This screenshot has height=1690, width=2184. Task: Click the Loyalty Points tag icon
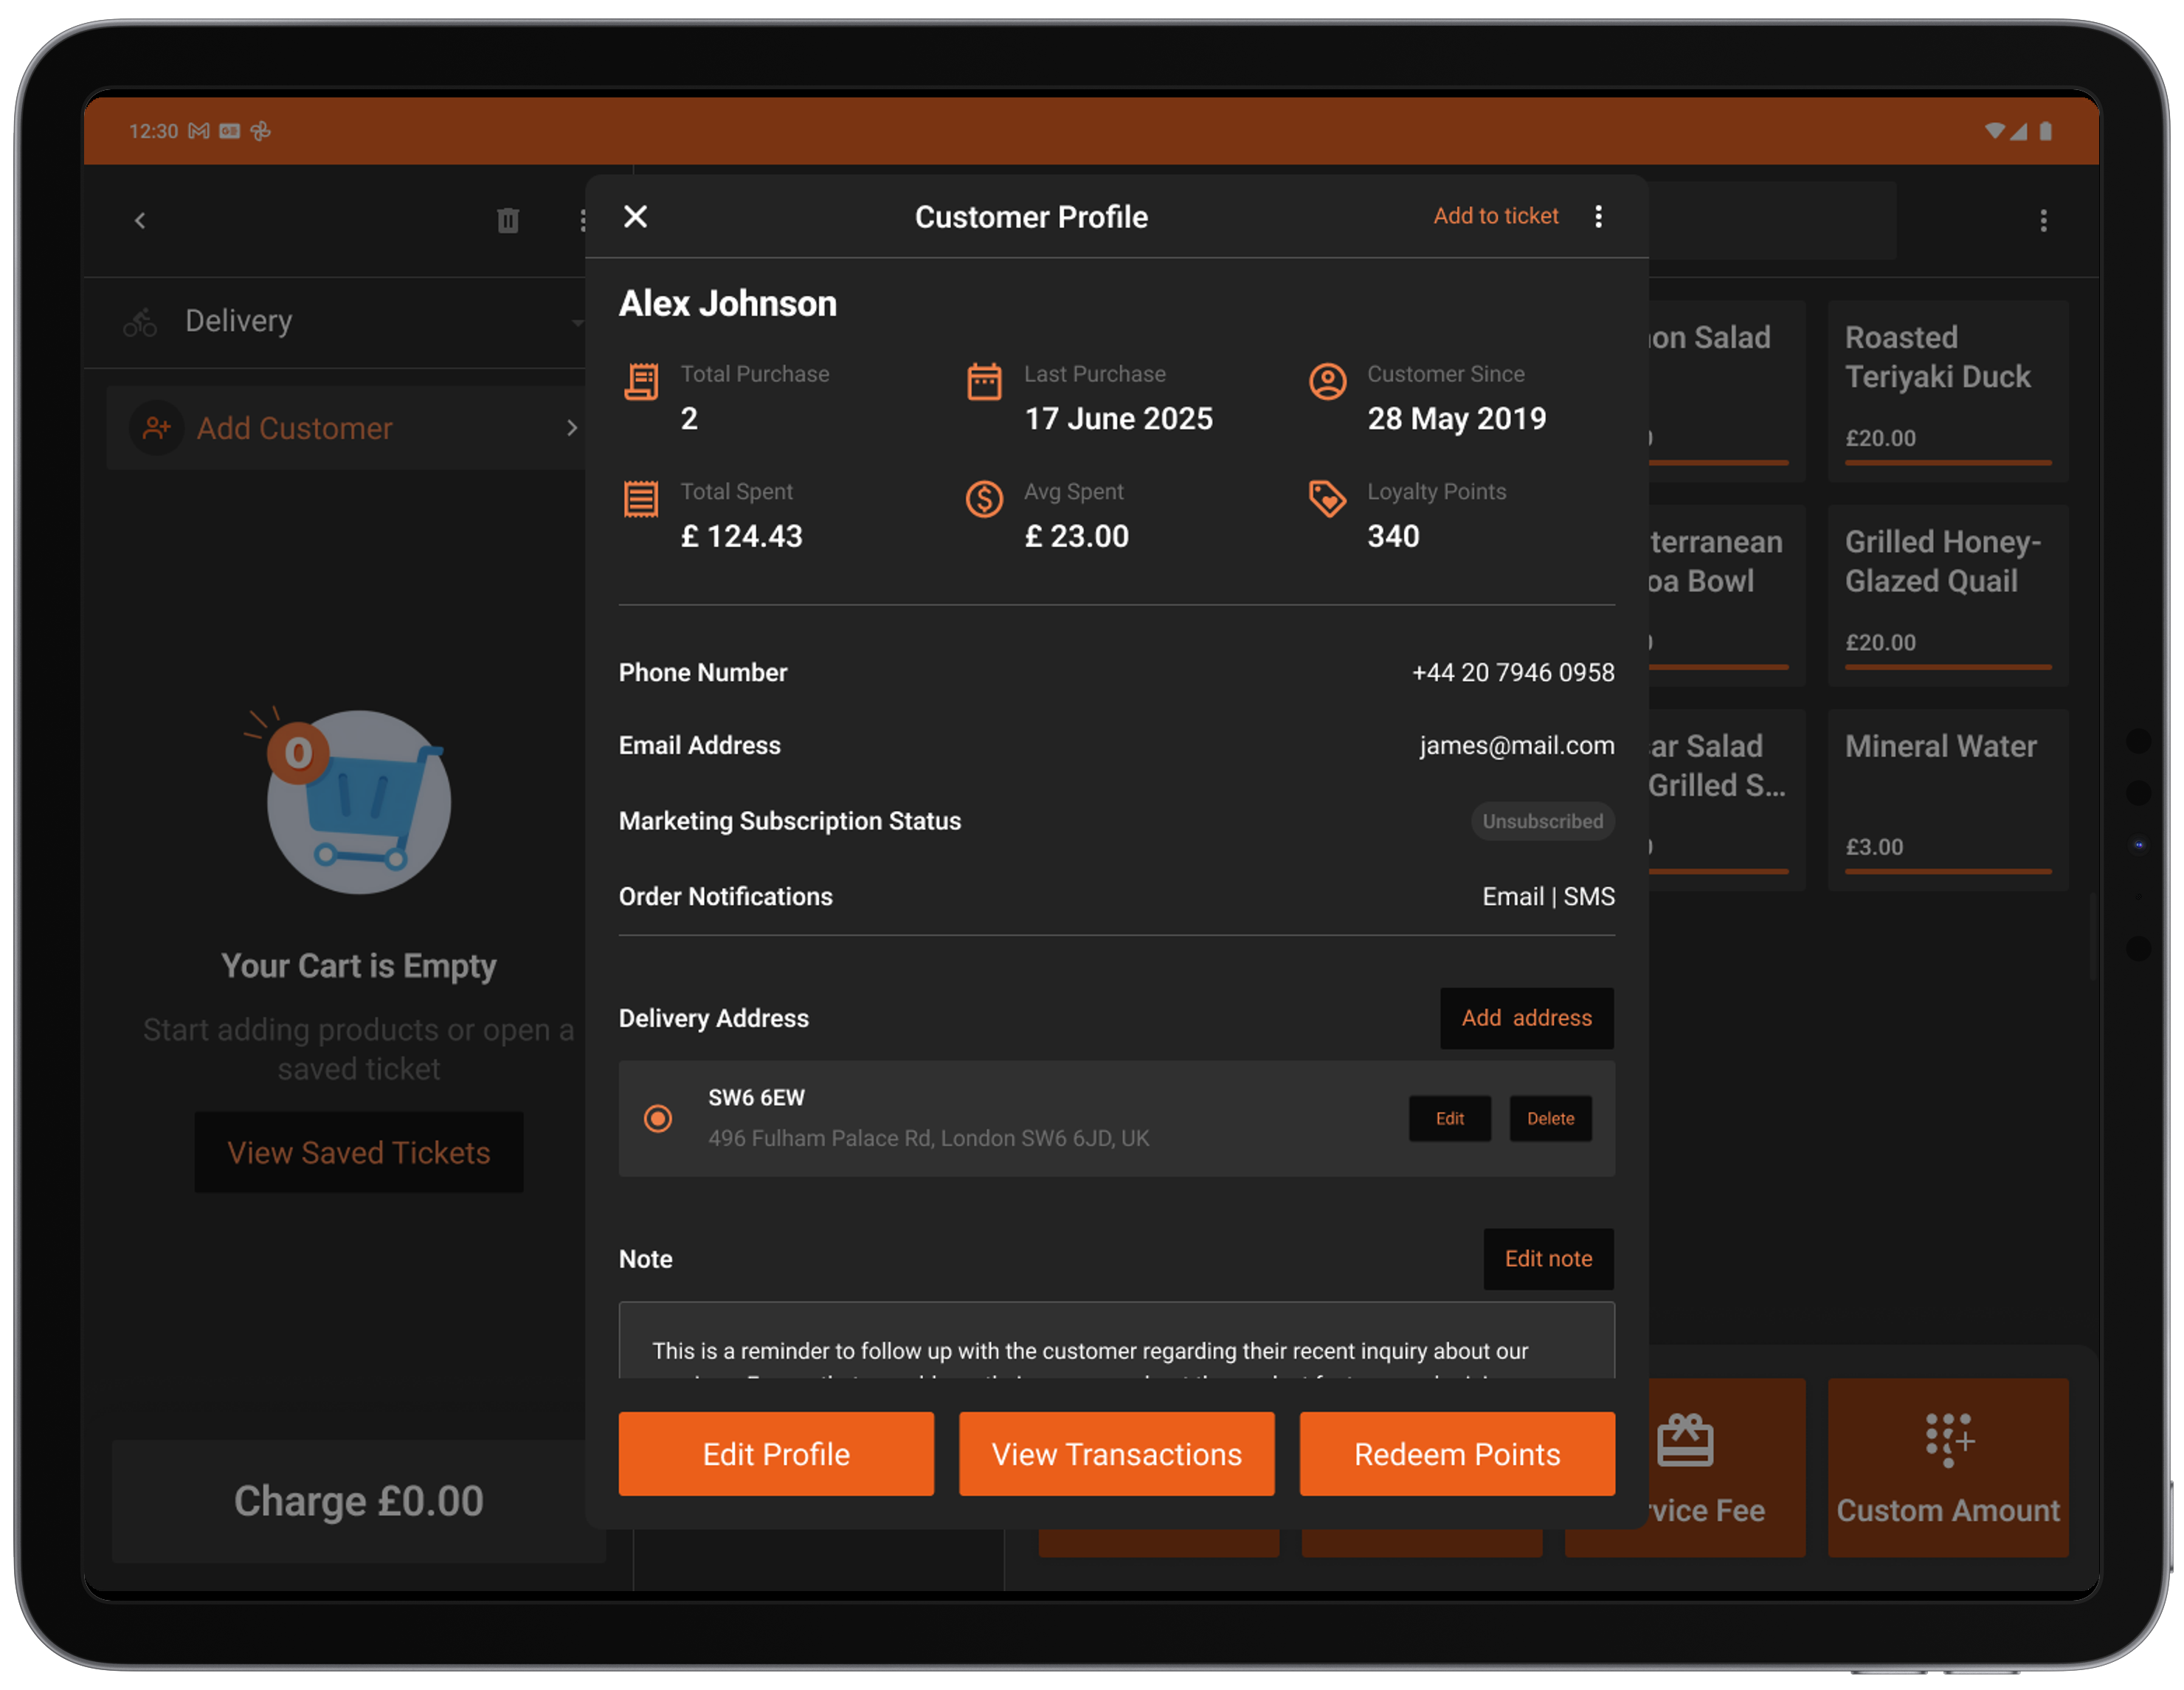(1327, 498)
